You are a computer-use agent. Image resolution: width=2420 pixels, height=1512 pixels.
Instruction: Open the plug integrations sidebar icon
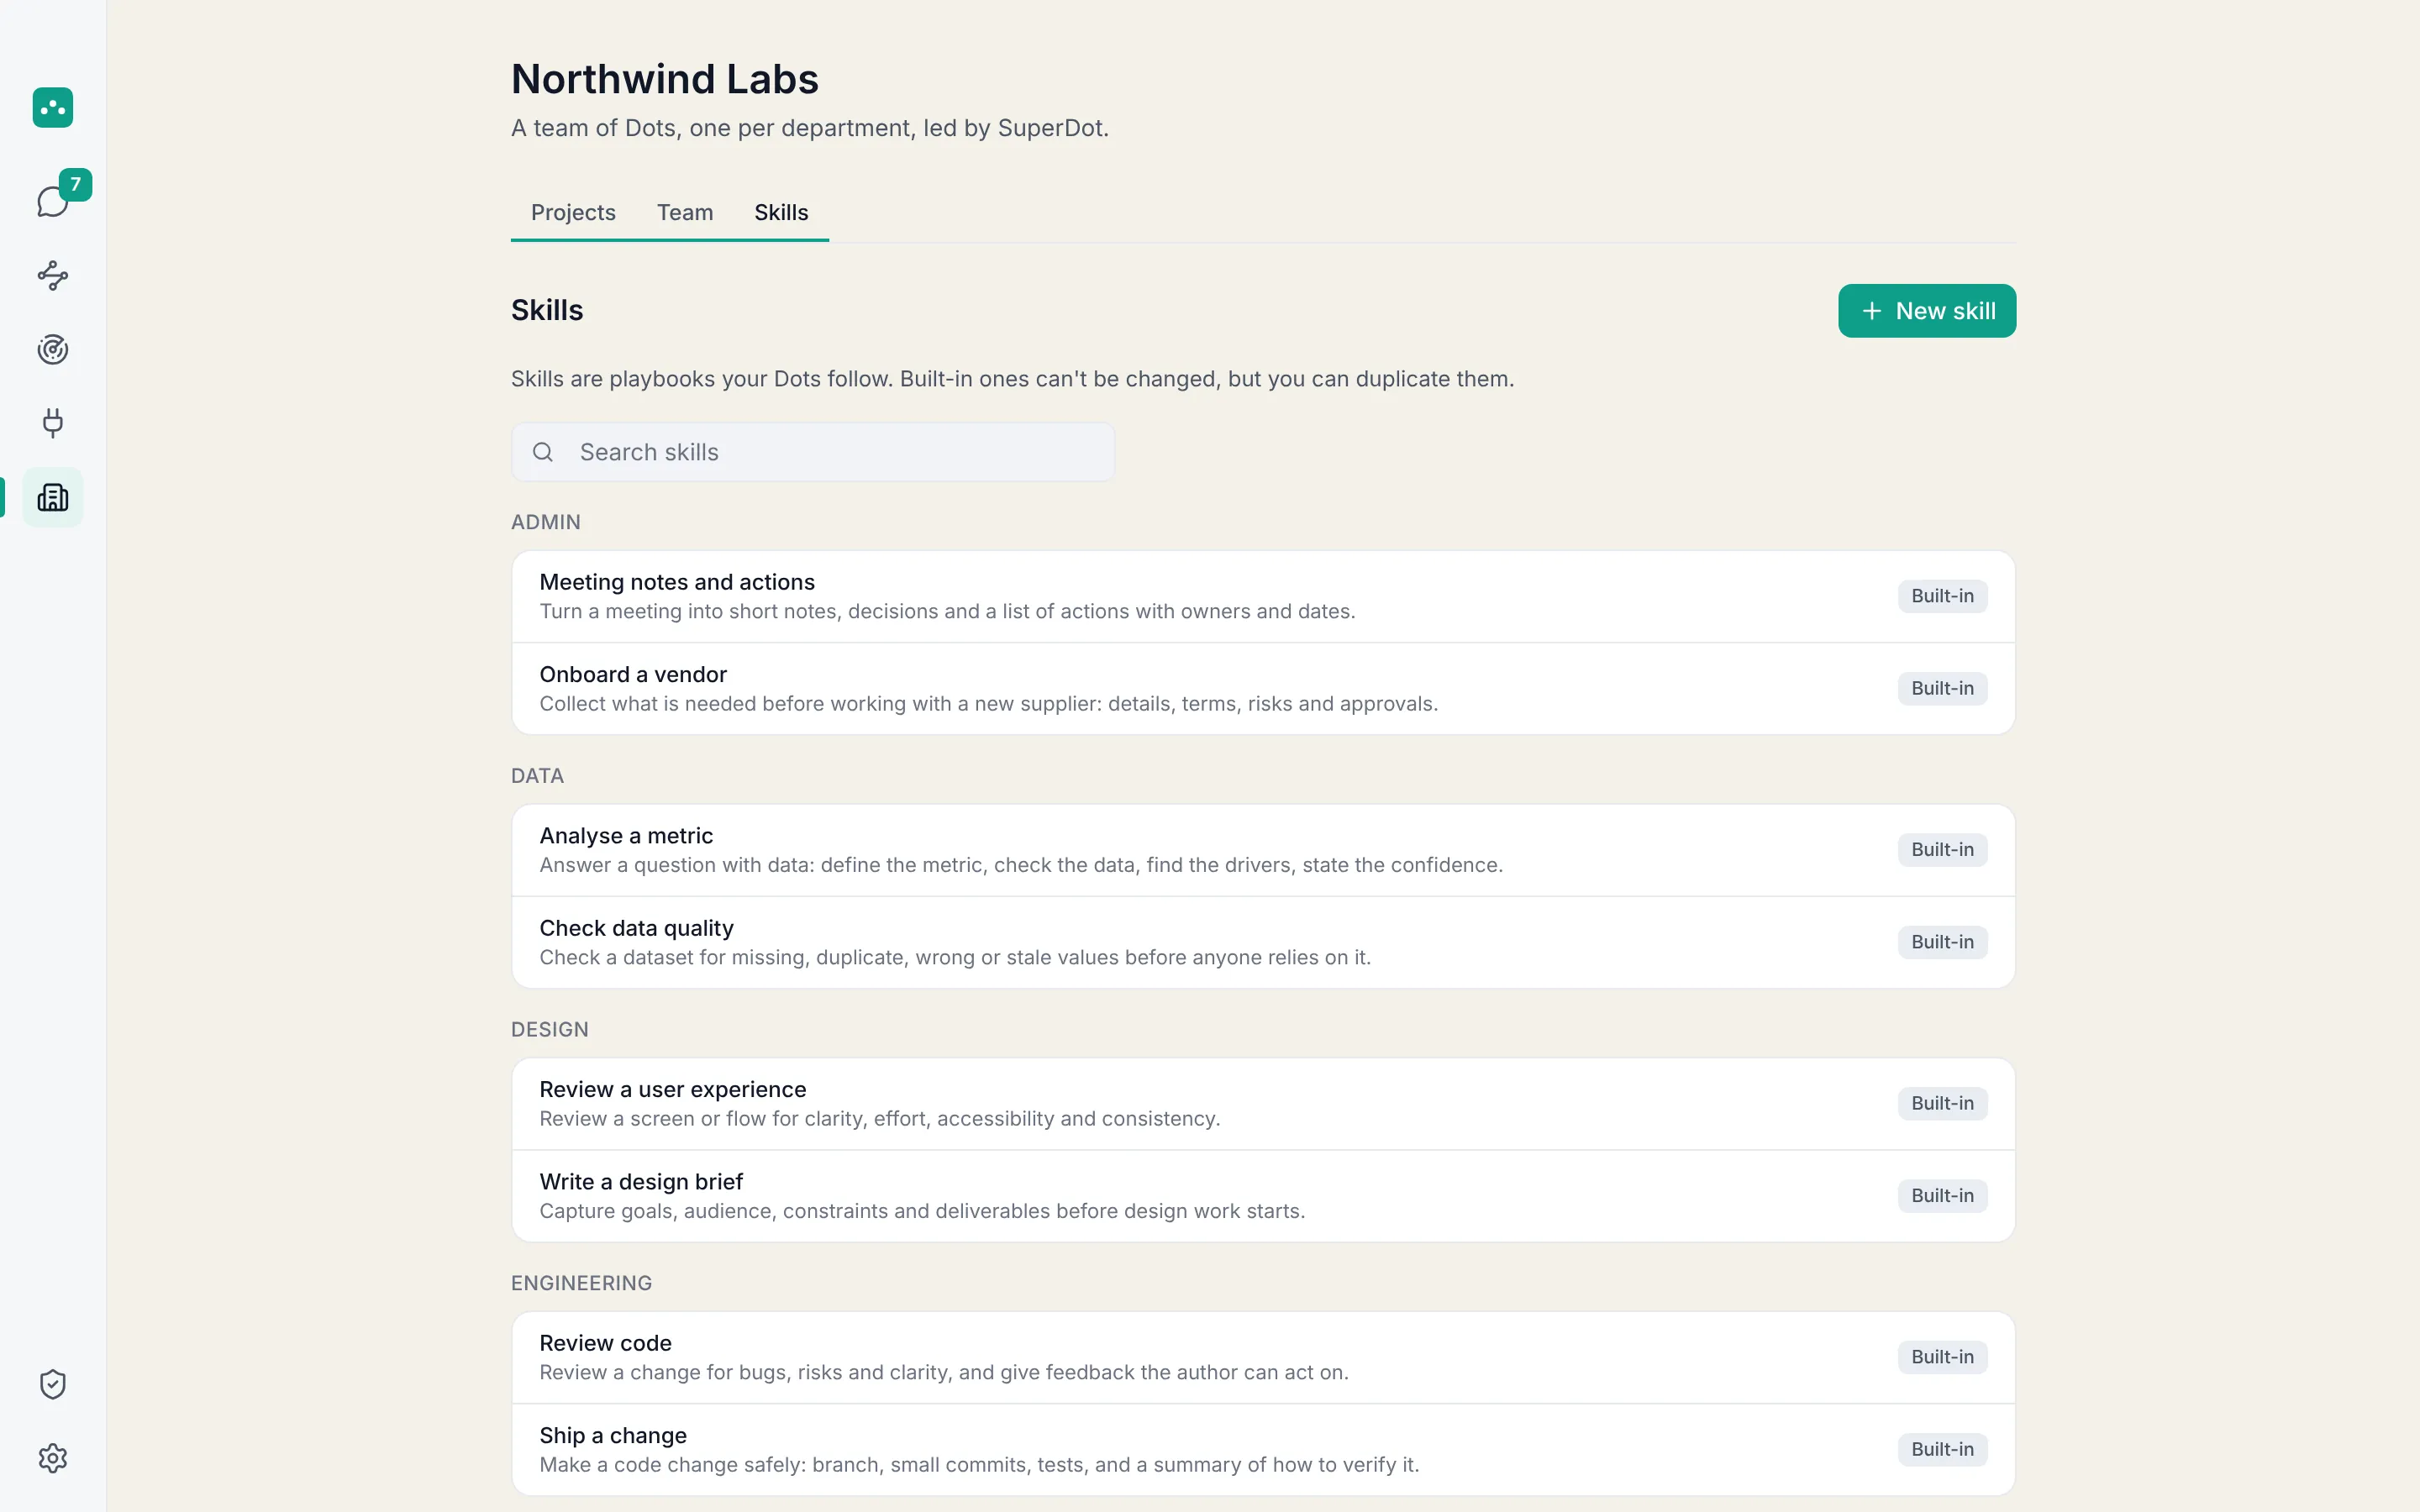(x=53, y=423)
